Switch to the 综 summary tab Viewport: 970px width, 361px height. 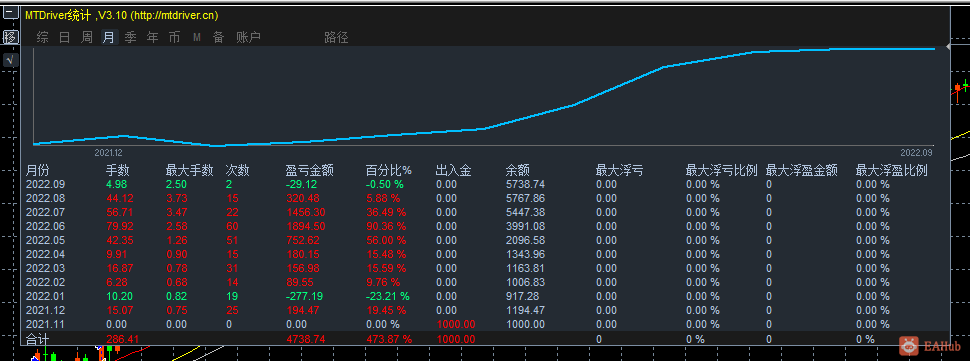(43, 38)
